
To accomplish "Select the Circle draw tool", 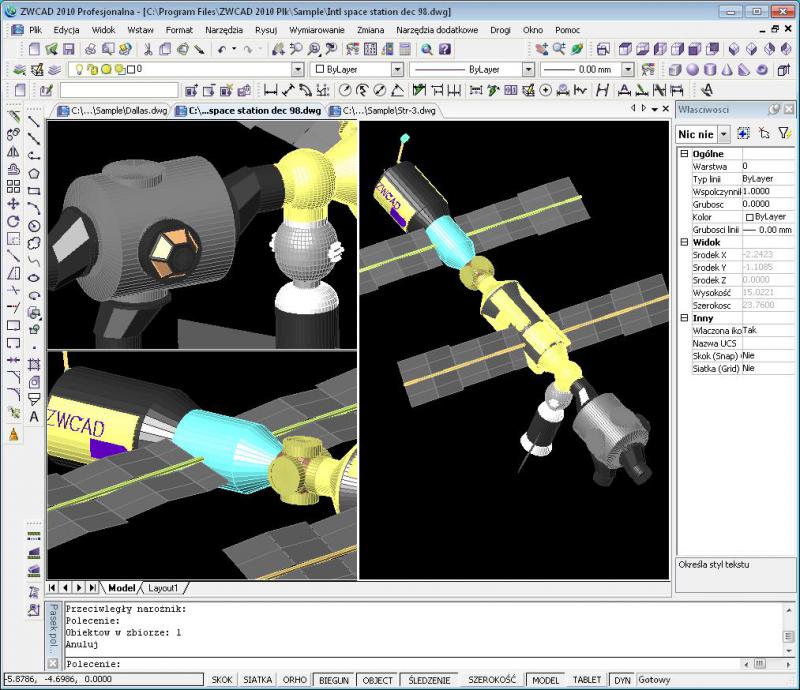I will click(x=34, y=226).
